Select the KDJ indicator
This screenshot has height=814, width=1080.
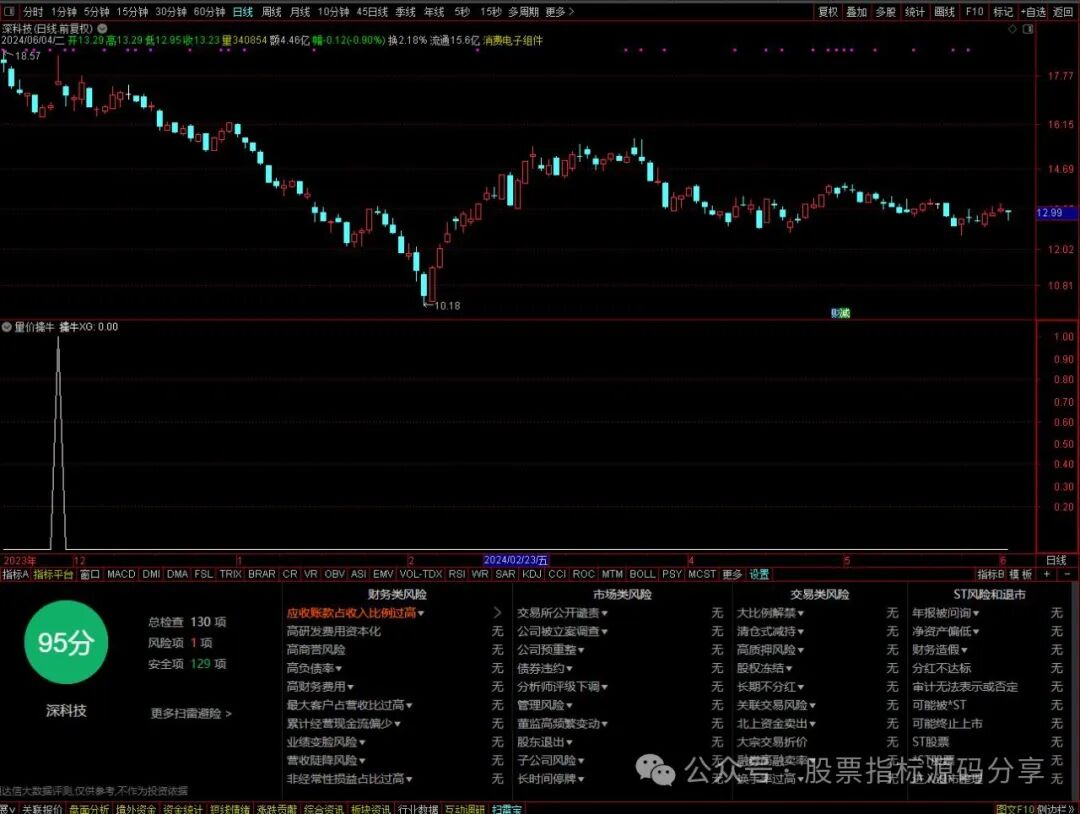click(531, 574)
